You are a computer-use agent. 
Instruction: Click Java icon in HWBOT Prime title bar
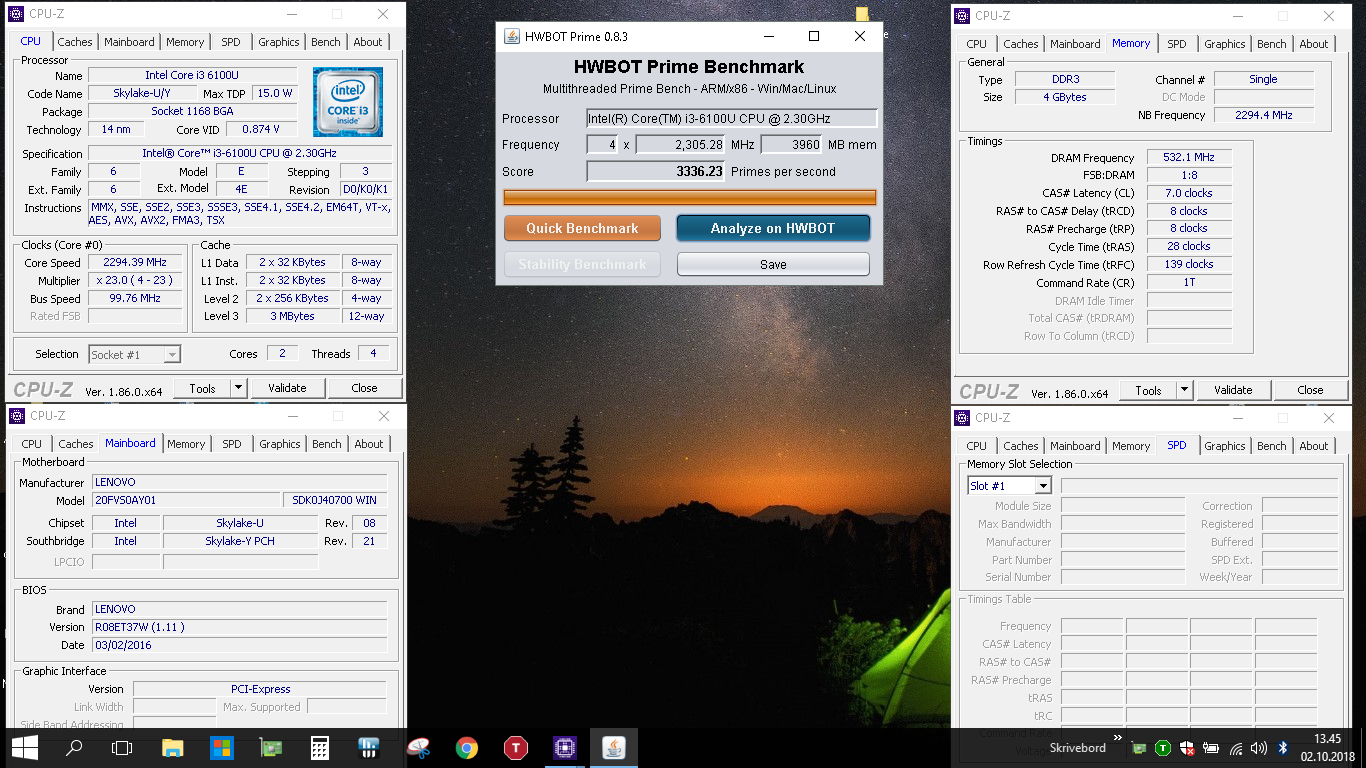pyautogui.click(x=512, y=37)
